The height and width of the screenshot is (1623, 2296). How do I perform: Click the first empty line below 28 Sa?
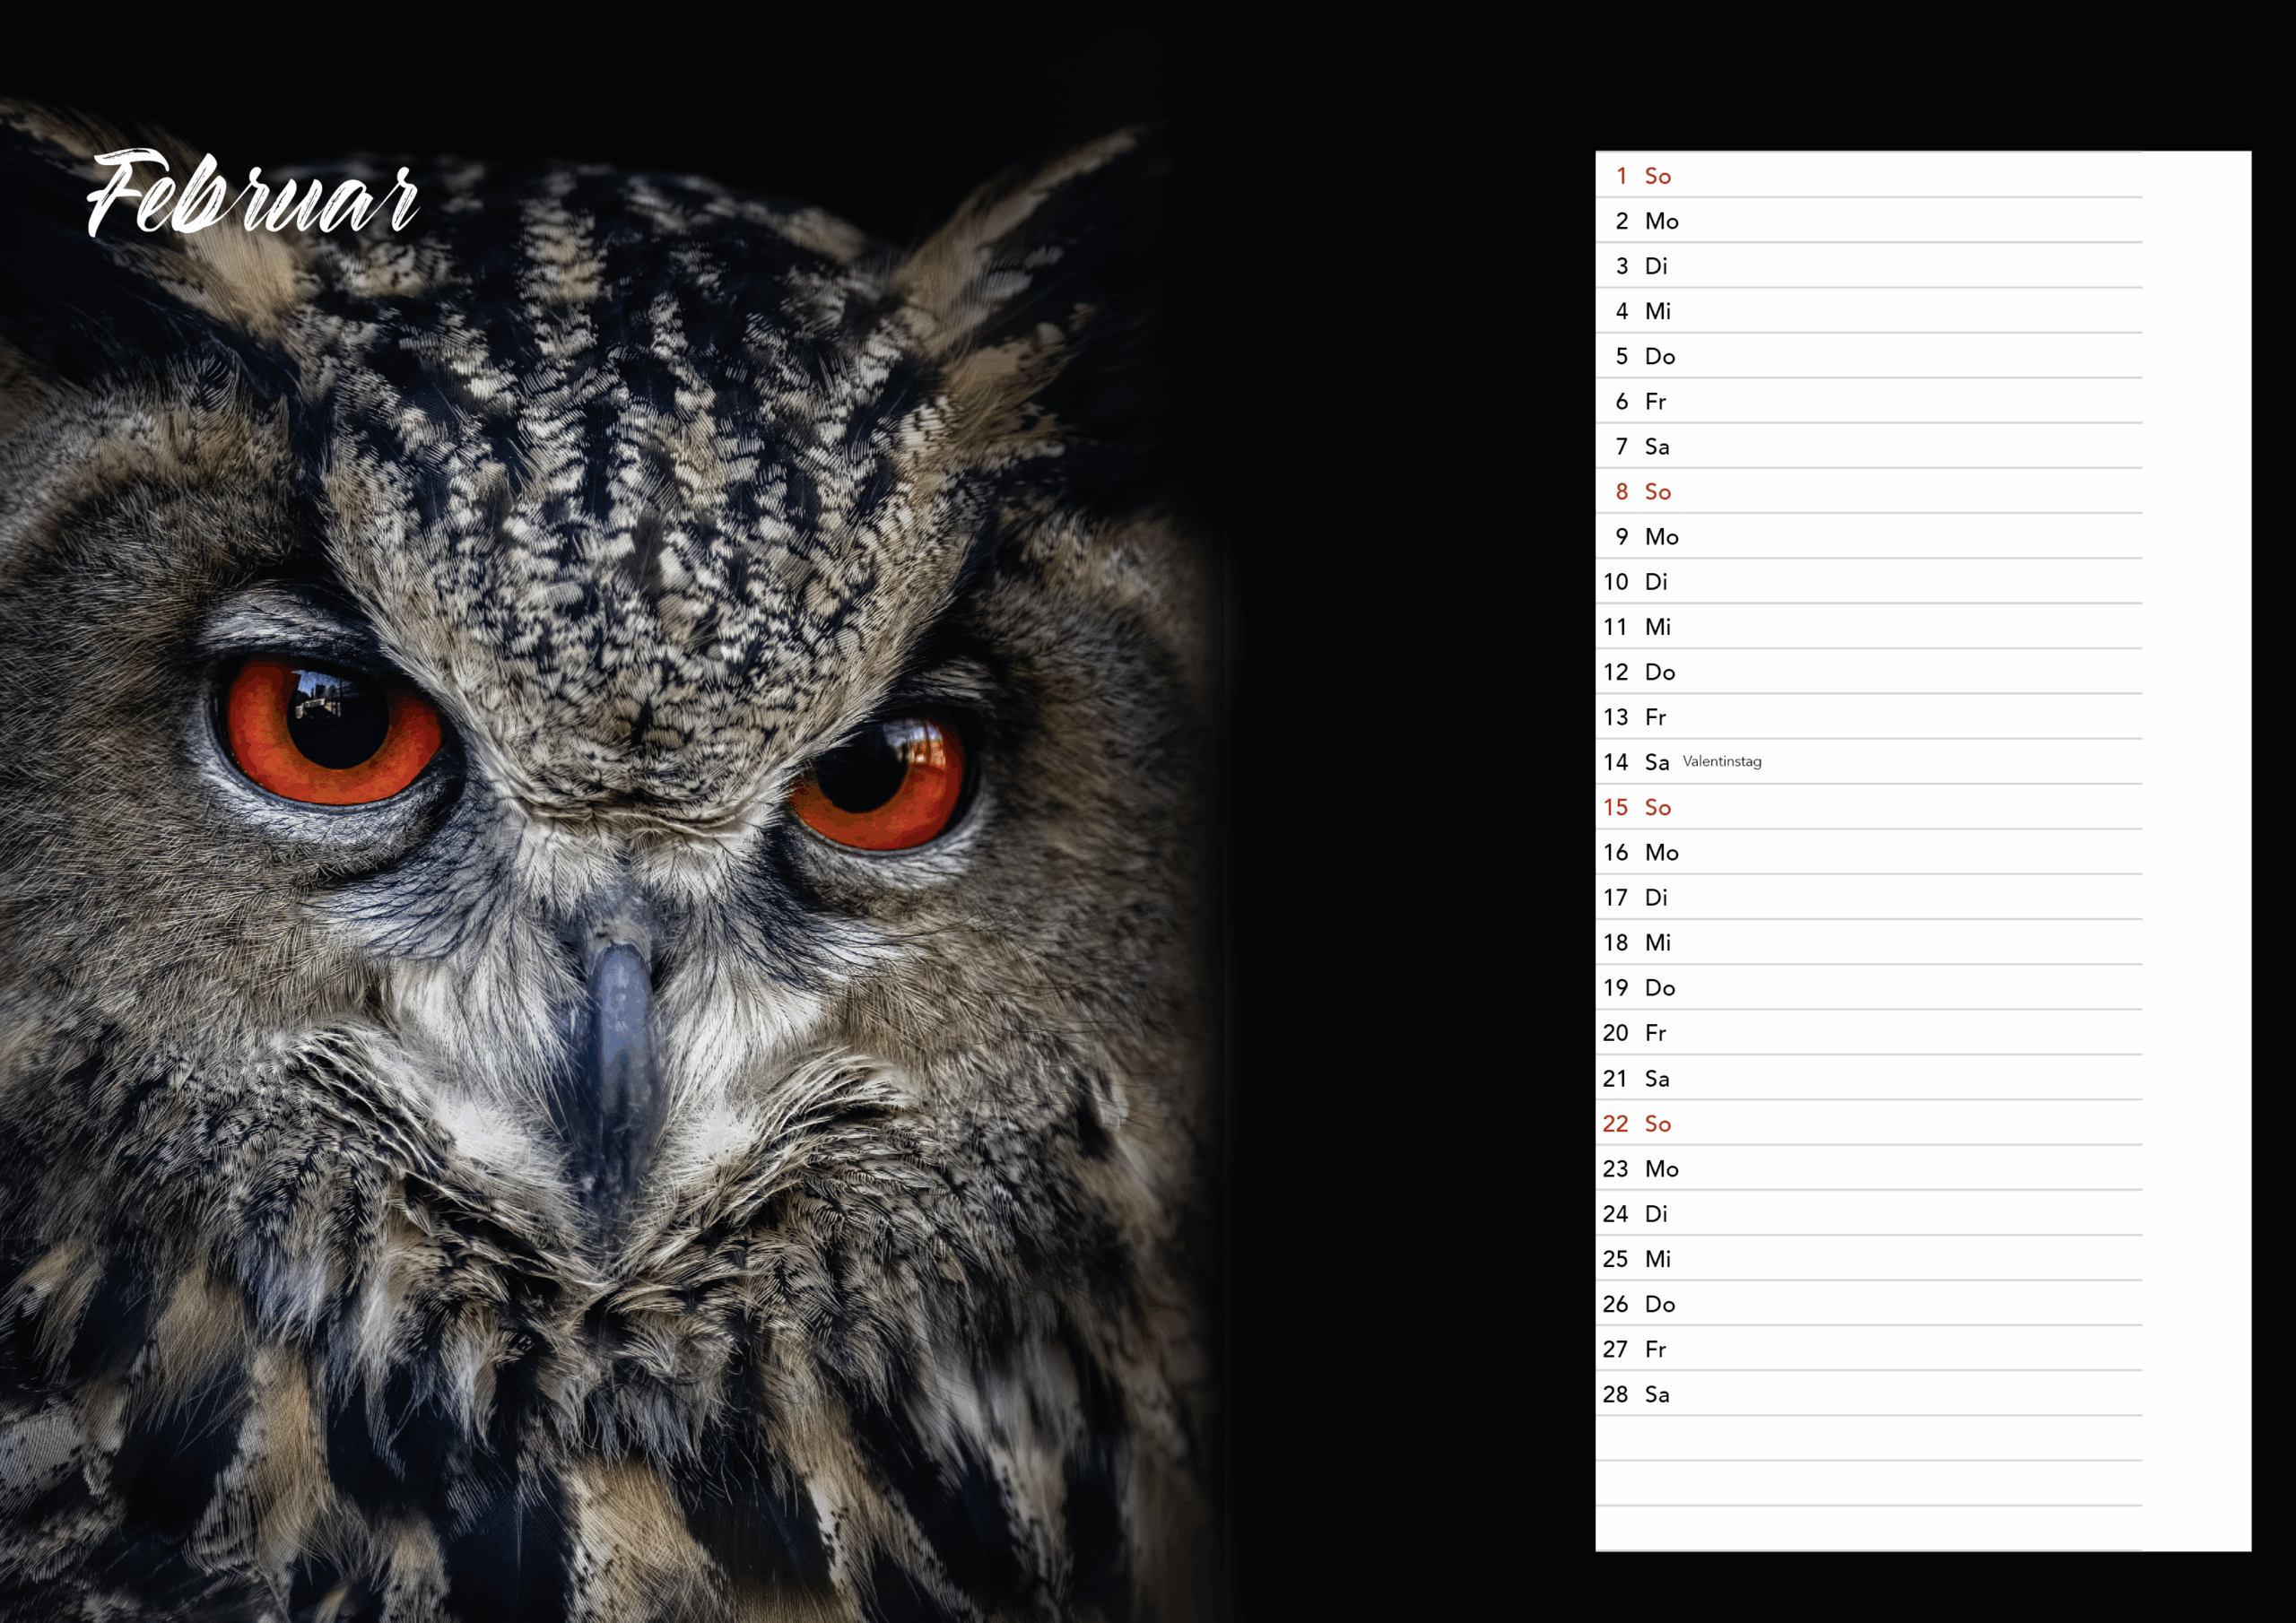coord(1868,1439)
